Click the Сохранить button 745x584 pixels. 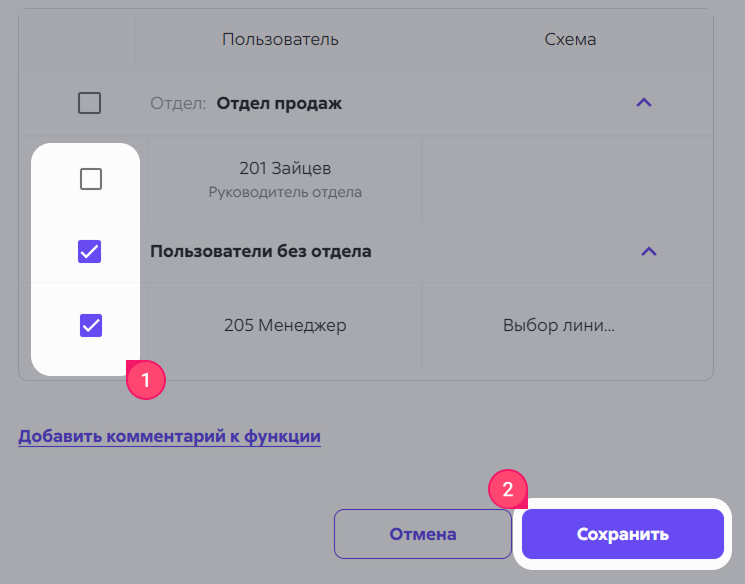[622, 534]
